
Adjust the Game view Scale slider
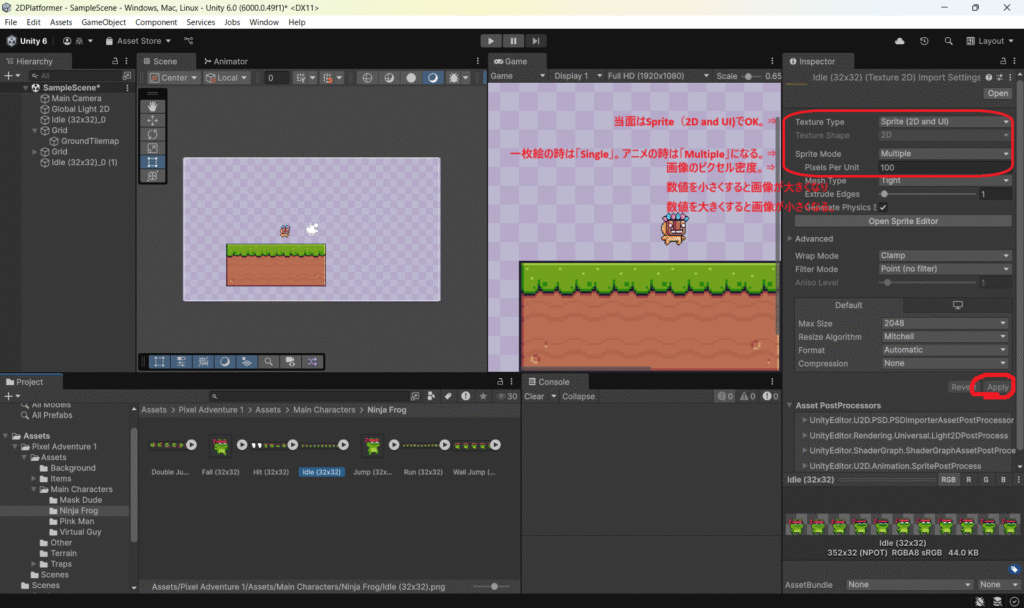(x=750, y=76)
